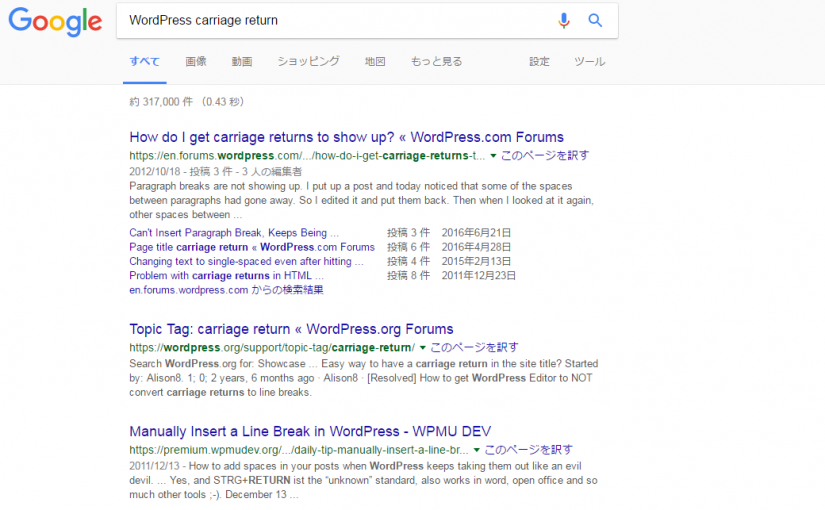The image size is (825, 510).
Task: Click the '2016年6月21日' date text
Action: pos(476,233)
